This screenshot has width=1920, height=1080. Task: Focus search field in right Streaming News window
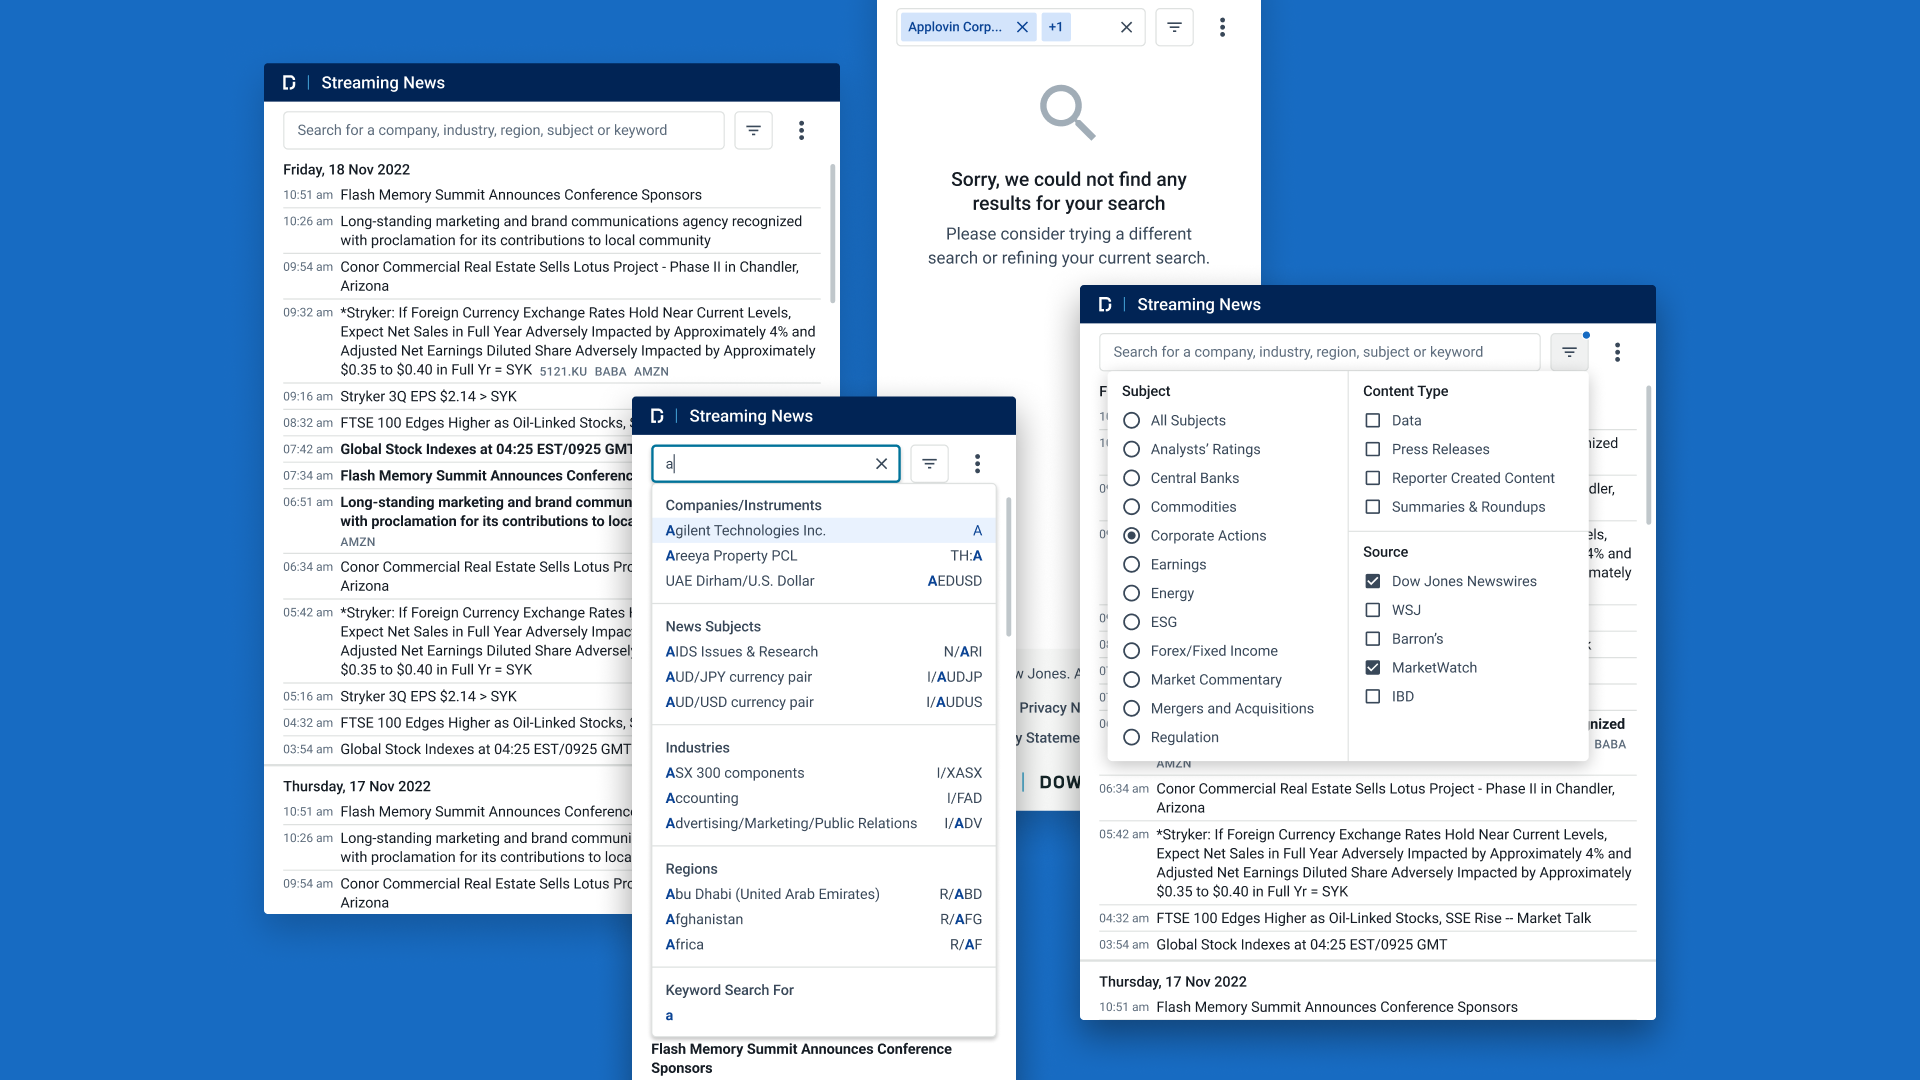[x=1320, y=352]
